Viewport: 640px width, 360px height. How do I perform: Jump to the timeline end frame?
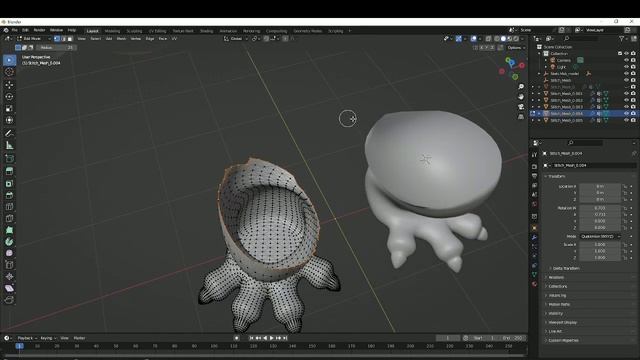point(285,338)
